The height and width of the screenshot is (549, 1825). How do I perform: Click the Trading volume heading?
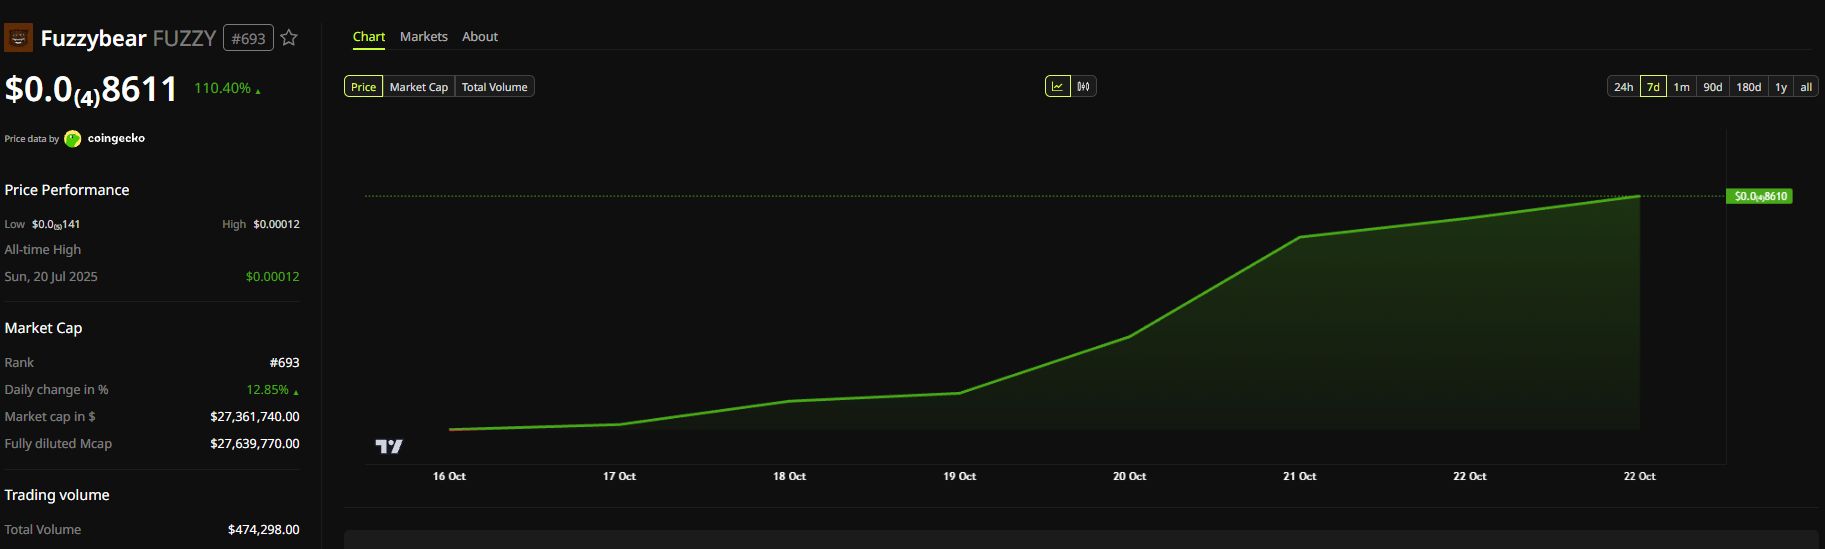tap(57, 495)
